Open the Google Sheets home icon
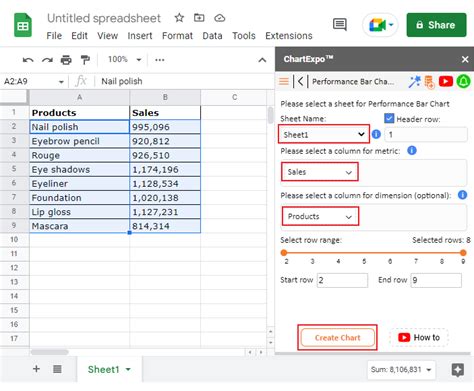This screenshot has width=474, height=391. pyautogui.click(x=23, y=25)
